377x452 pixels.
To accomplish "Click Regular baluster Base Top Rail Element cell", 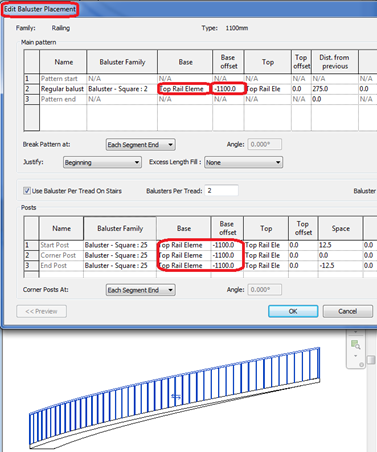I will pos(185,89).
